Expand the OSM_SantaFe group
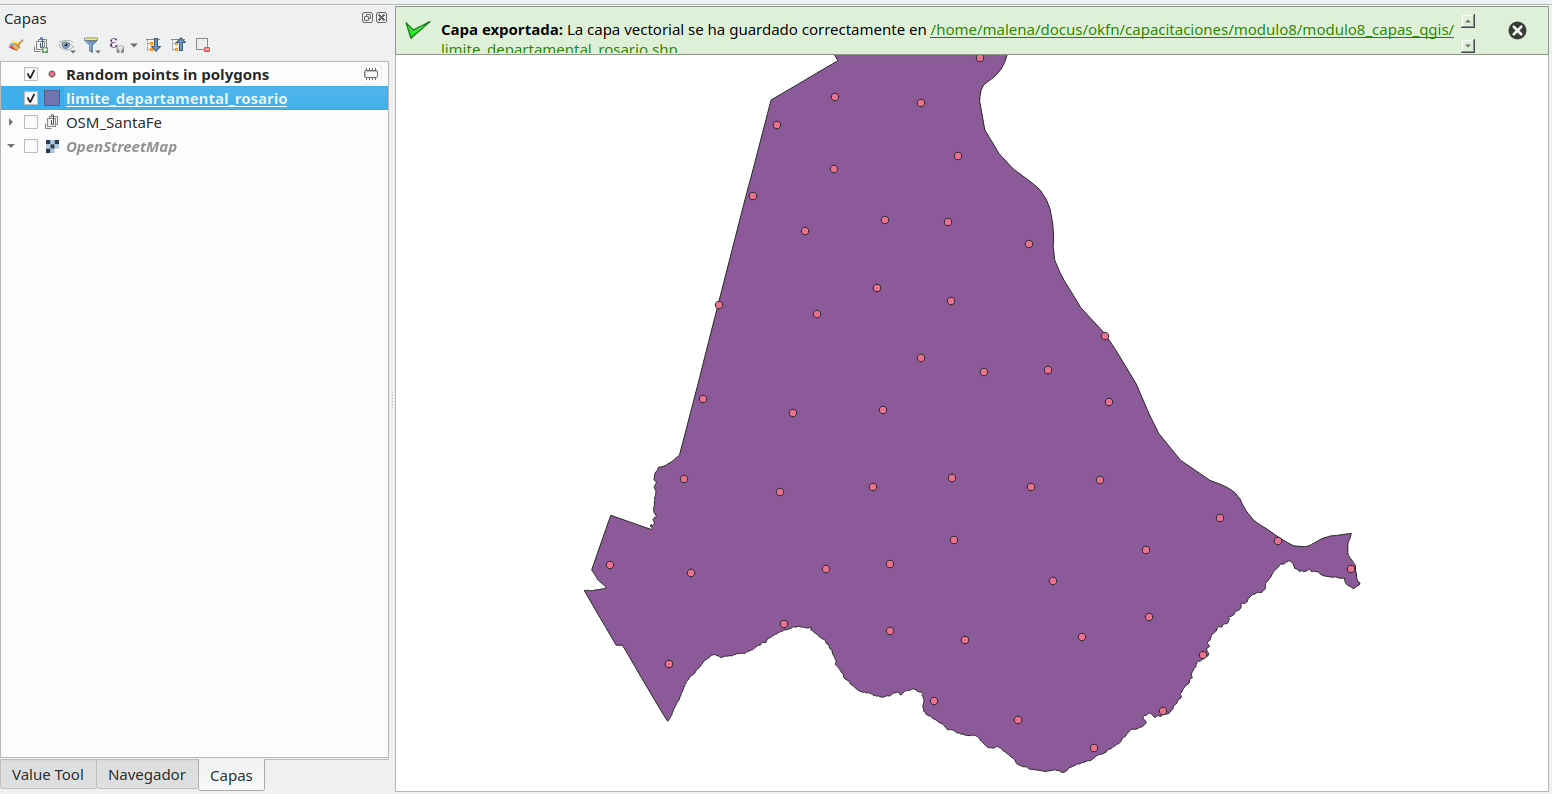The image size is (1552, 794). click(11, 122)
